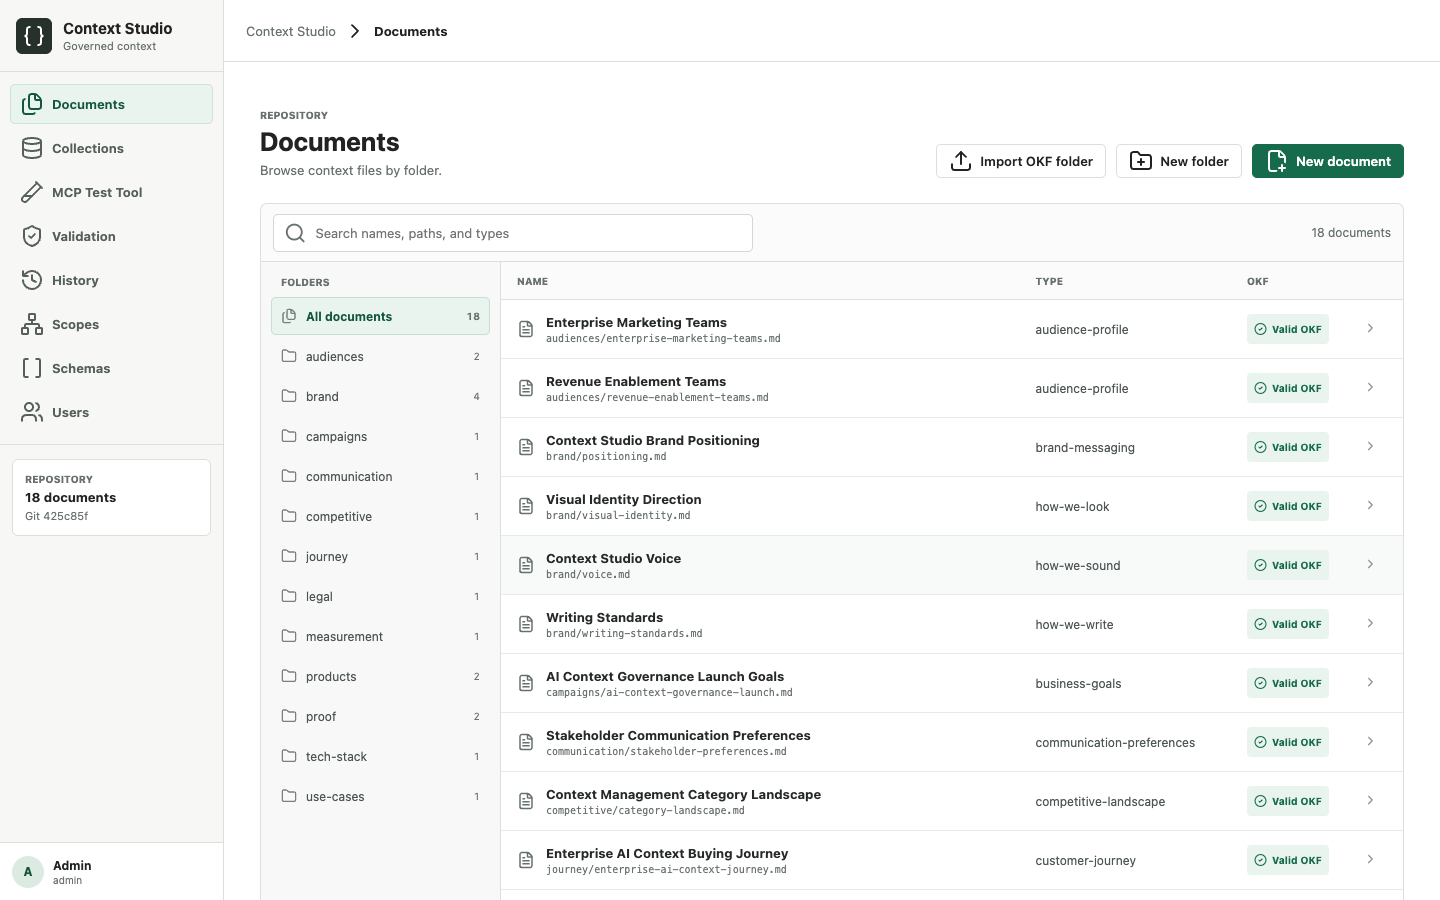Click the file-plus icon on New document
This screenshot has width=1440, height=900.
click(x=1277, y=161)
